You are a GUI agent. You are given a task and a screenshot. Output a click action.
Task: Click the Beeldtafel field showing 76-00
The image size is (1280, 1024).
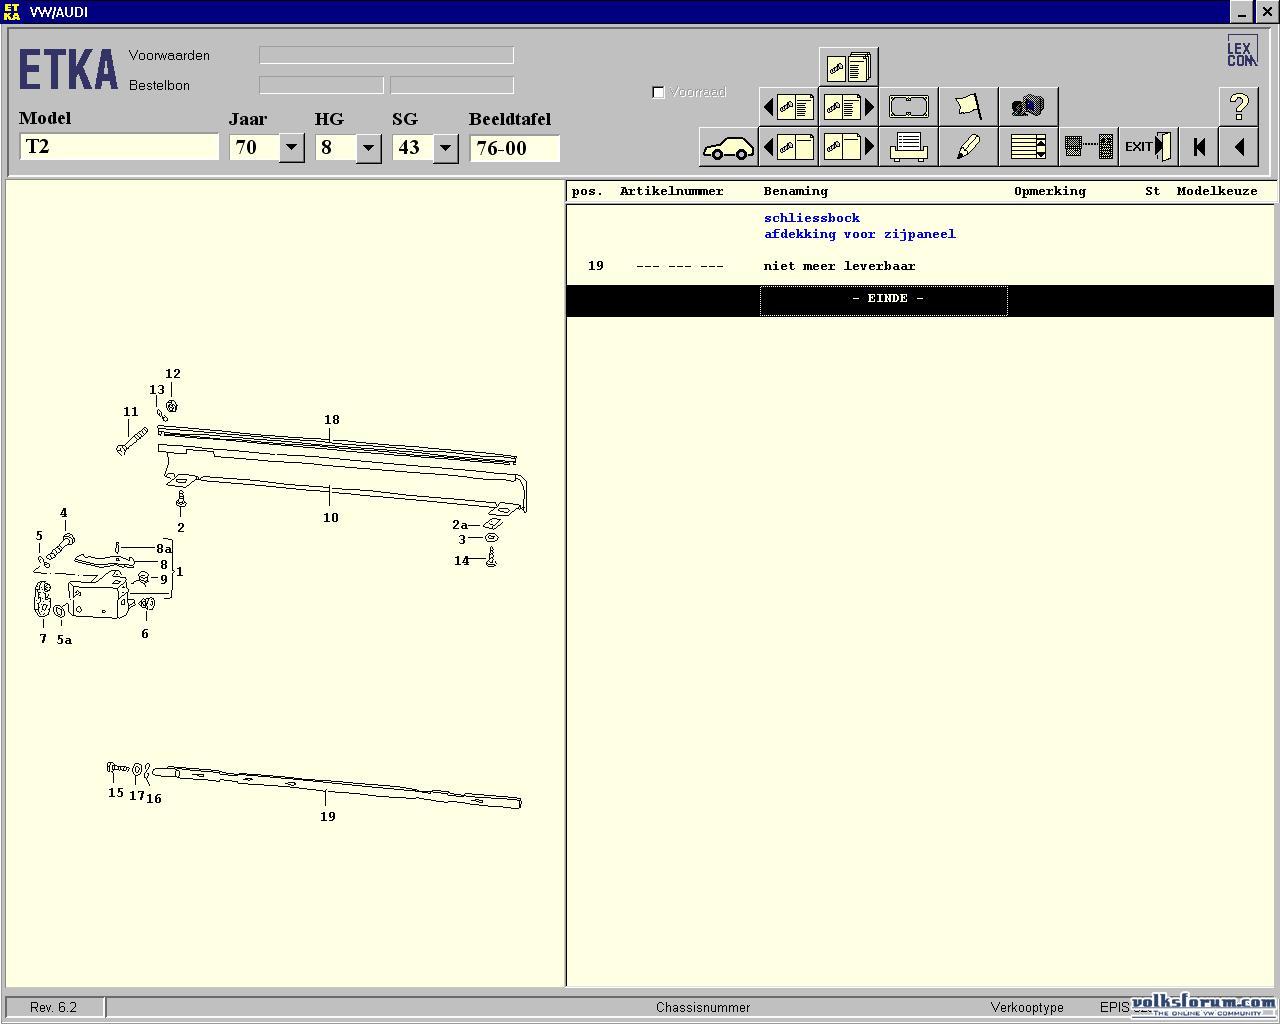click(x=514, y=148)
